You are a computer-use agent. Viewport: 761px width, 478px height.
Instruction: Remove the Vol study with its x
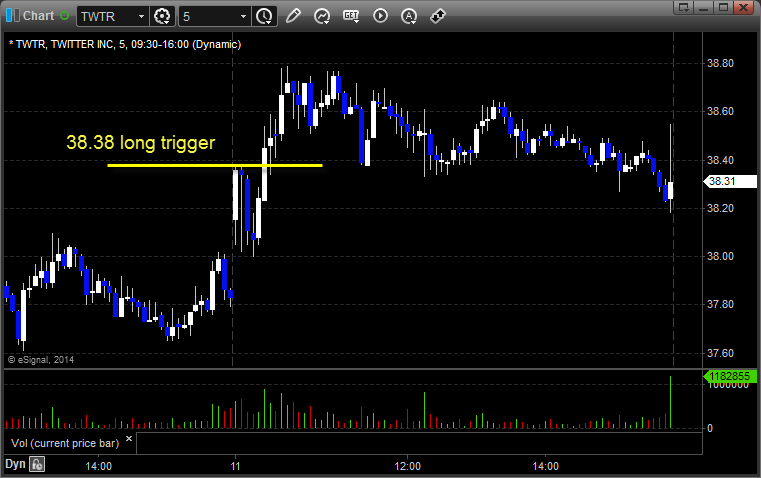(x=129, y=439)
